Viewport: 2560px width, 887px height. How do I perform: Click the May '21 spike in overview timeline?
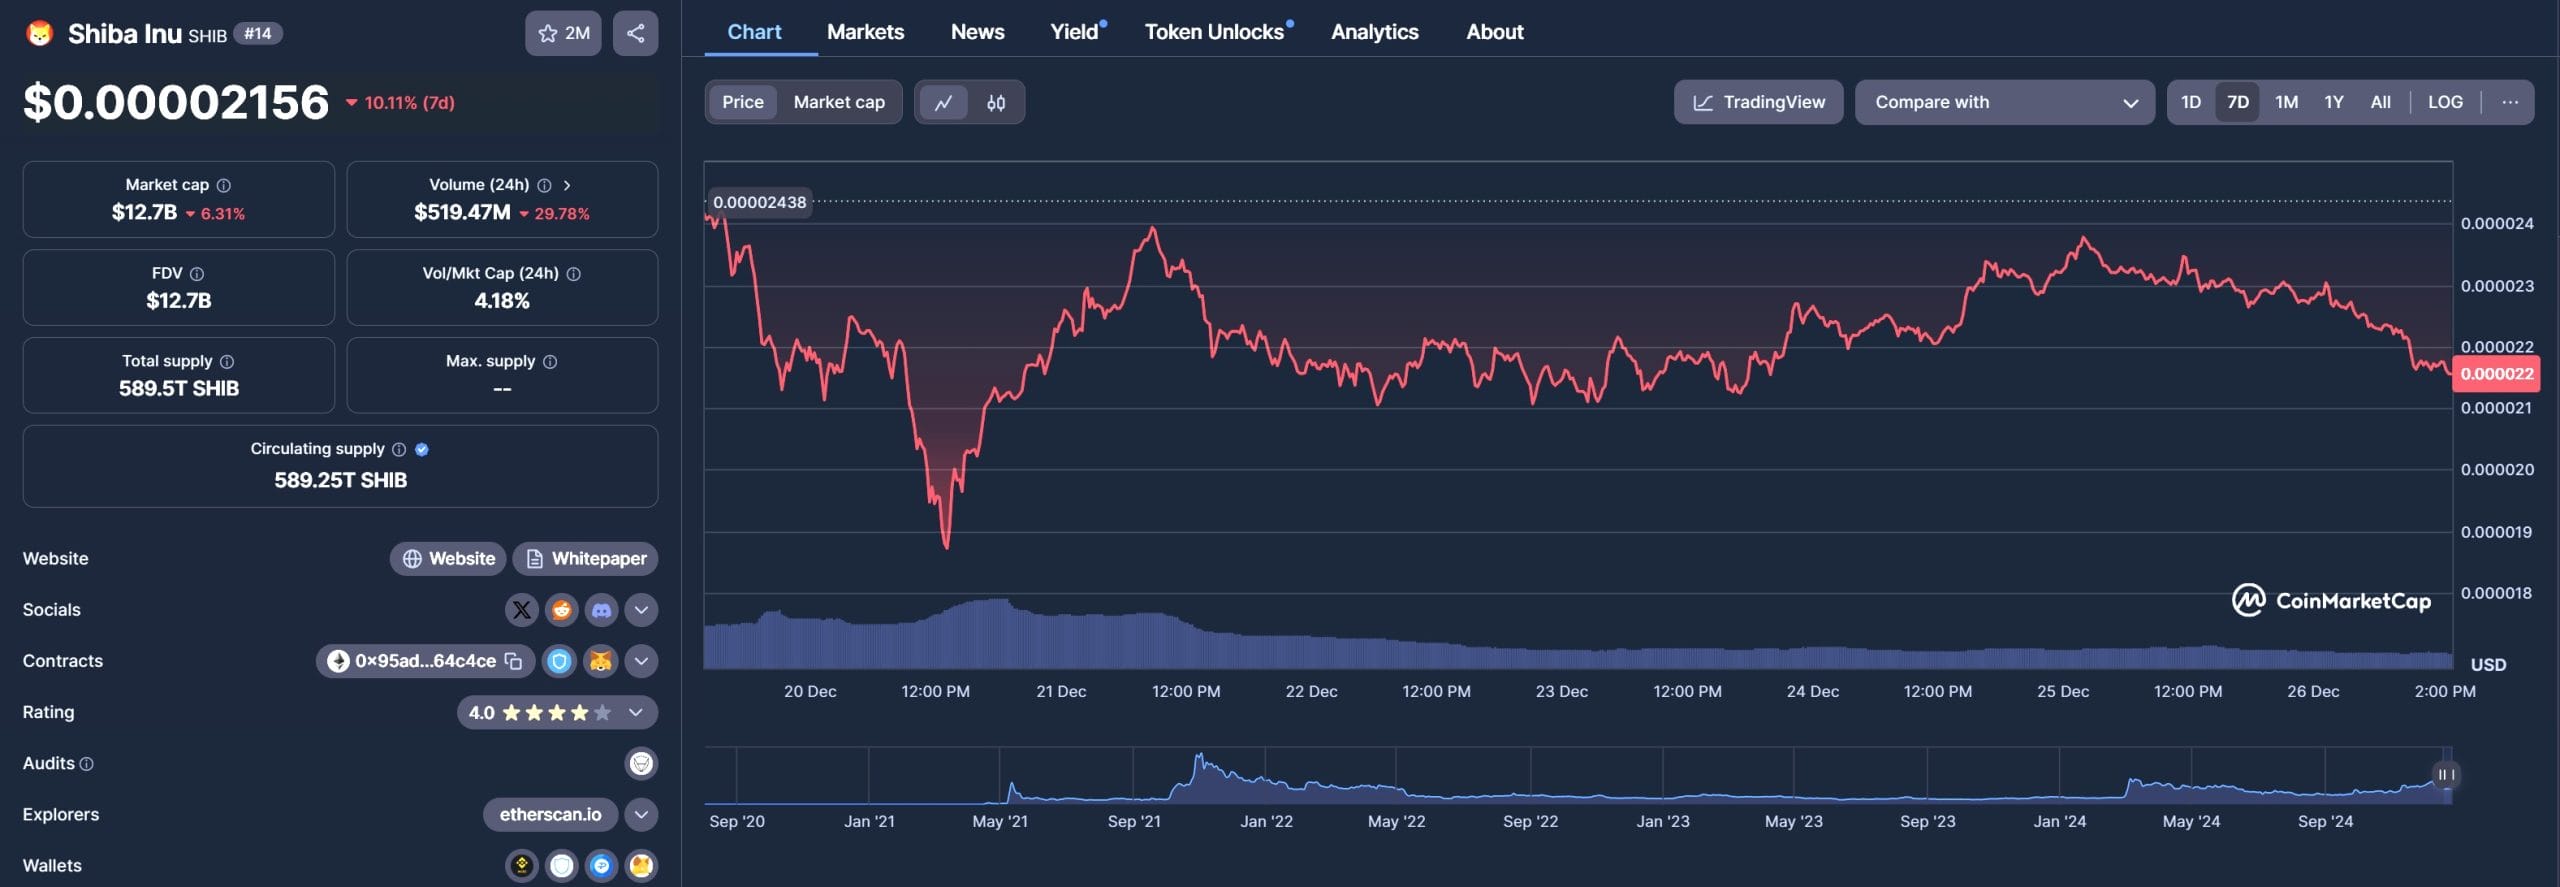(x=1010, y=791)
